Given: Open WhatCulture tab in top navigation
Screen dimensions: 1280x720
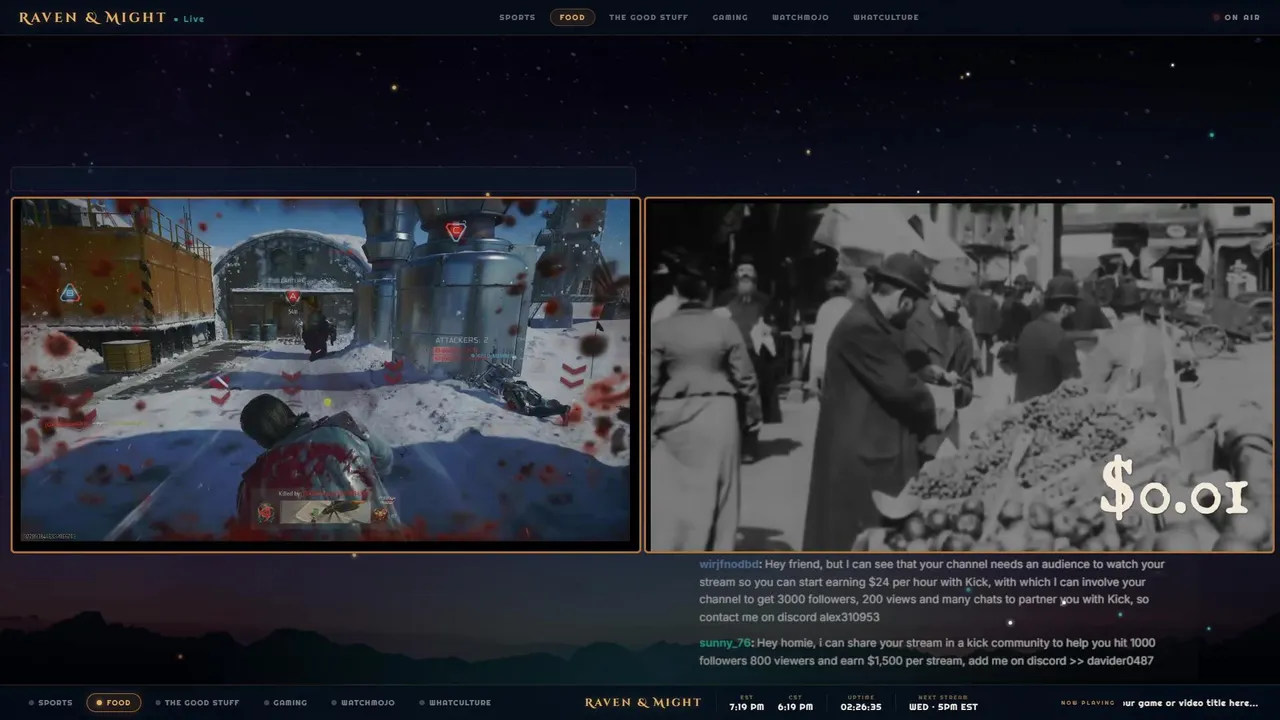Looking at the screenshot, I should tap(886, 17).
